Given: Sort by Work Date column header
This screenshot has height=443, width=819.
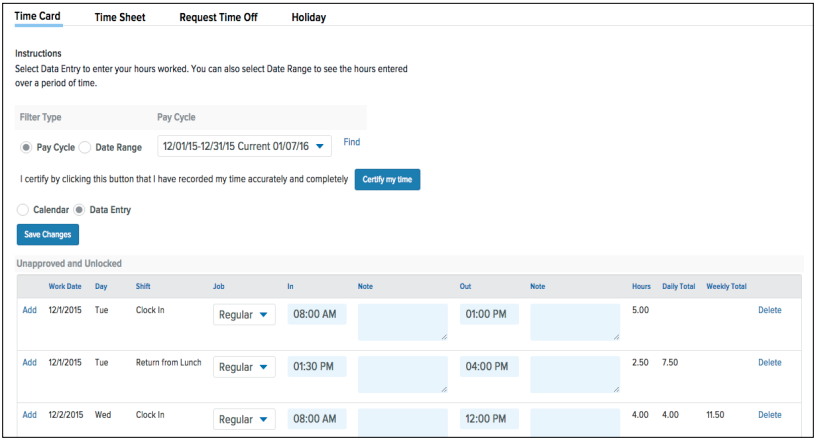Looking at the screenshot, I should [x=65, y=286].
